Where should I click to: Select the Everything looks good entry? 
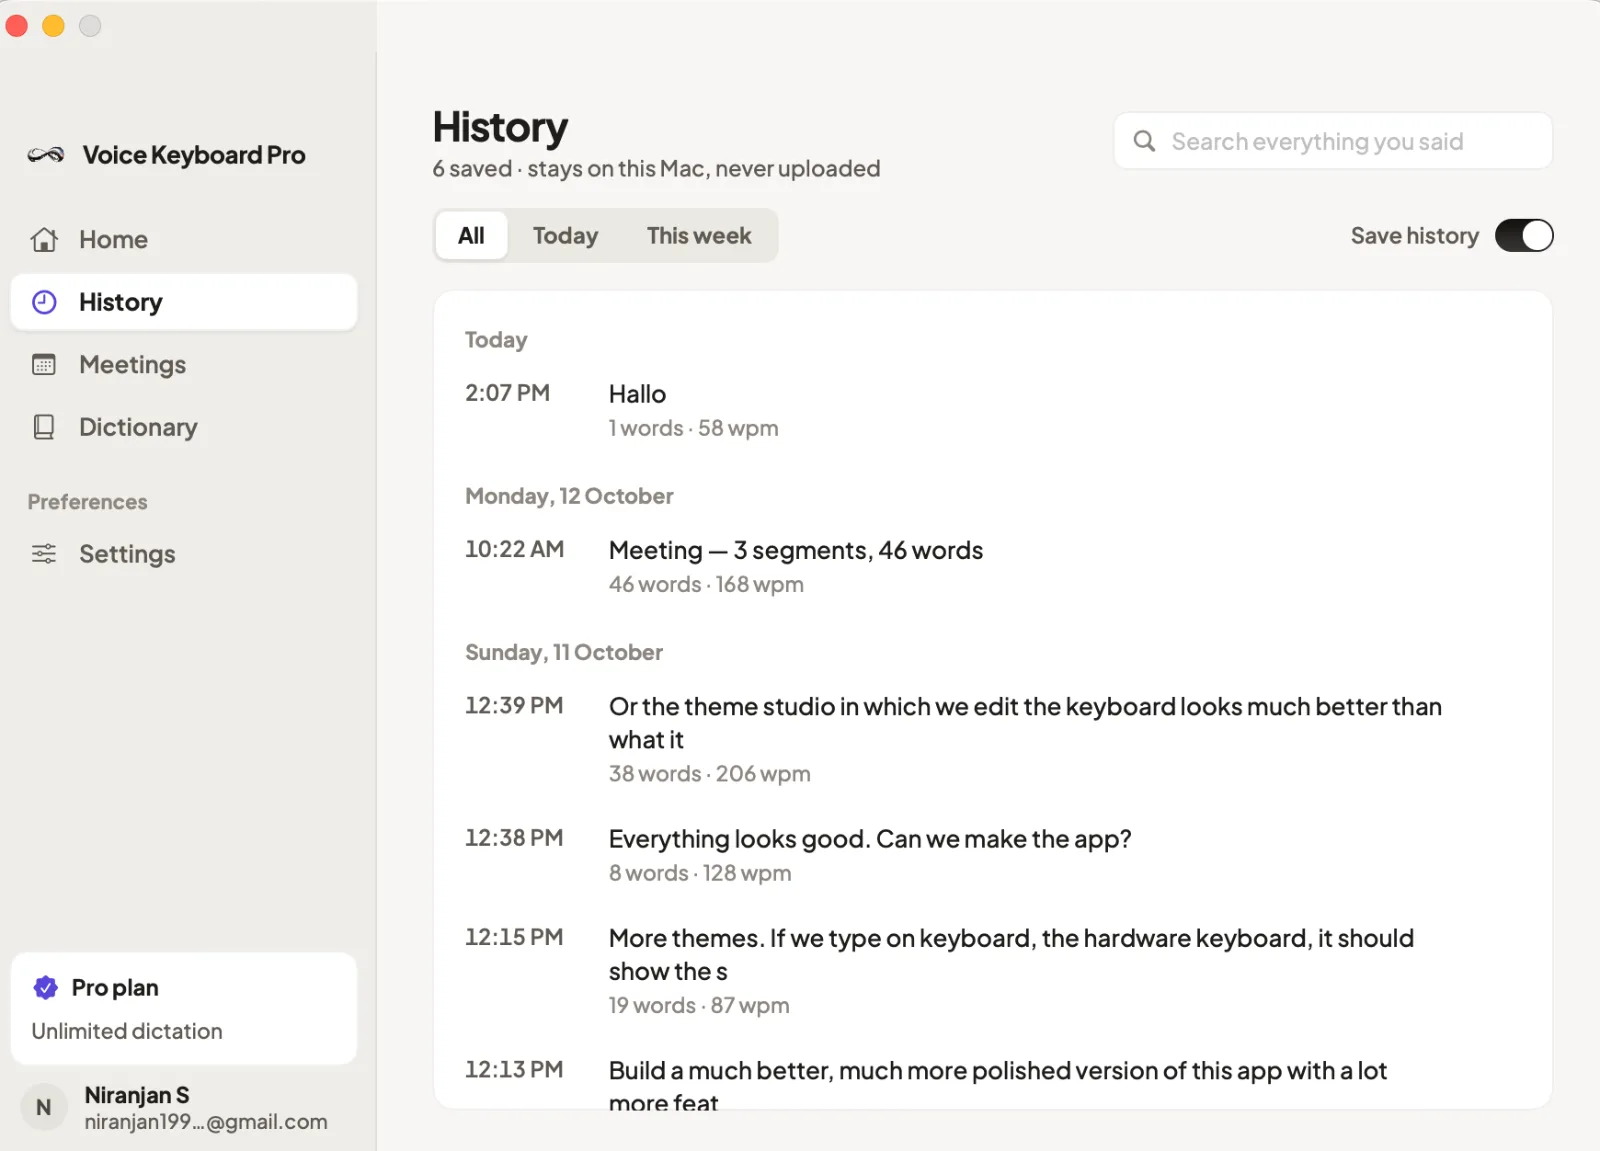click(992, 855)
